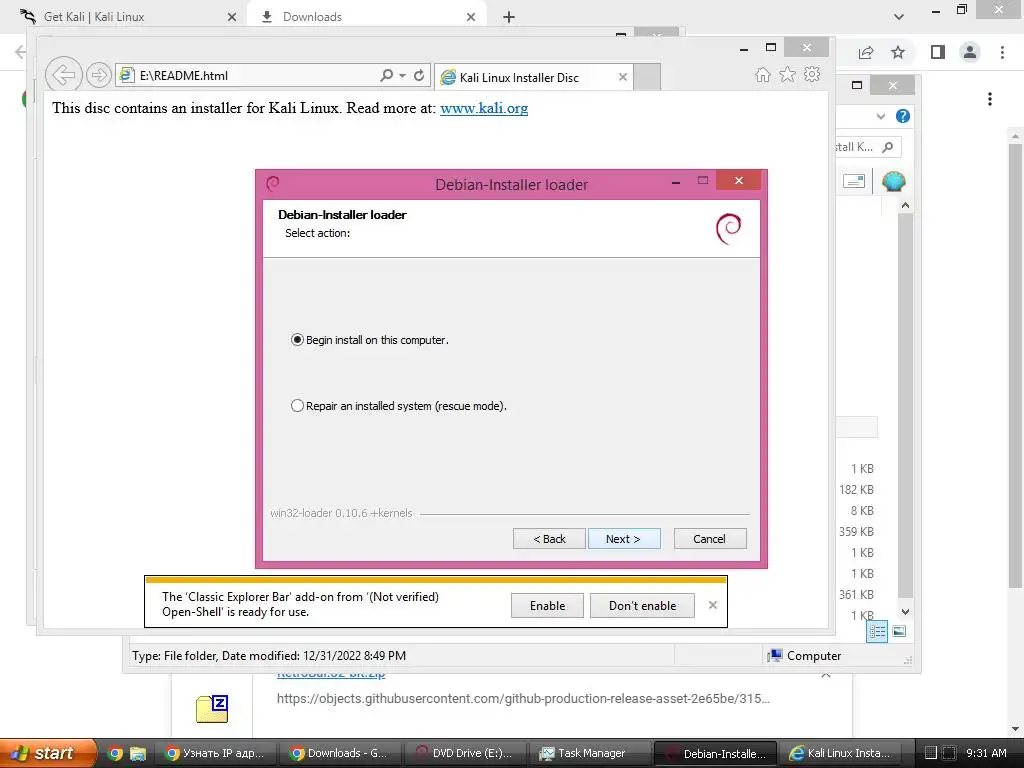This screenshot has height=768, width=1024.
Task: Choose Don't enable for the add-on
Action: (x=642, y=605)
